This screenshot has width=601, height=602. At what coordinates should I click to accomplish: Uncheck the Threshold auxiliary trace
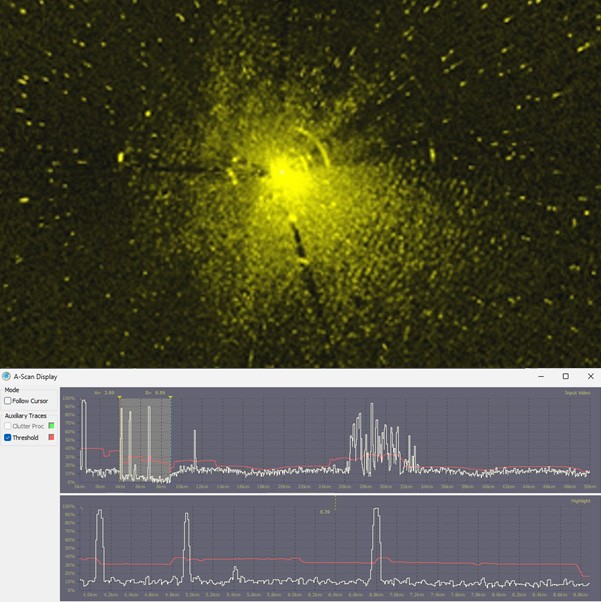(x=8, y=438)
